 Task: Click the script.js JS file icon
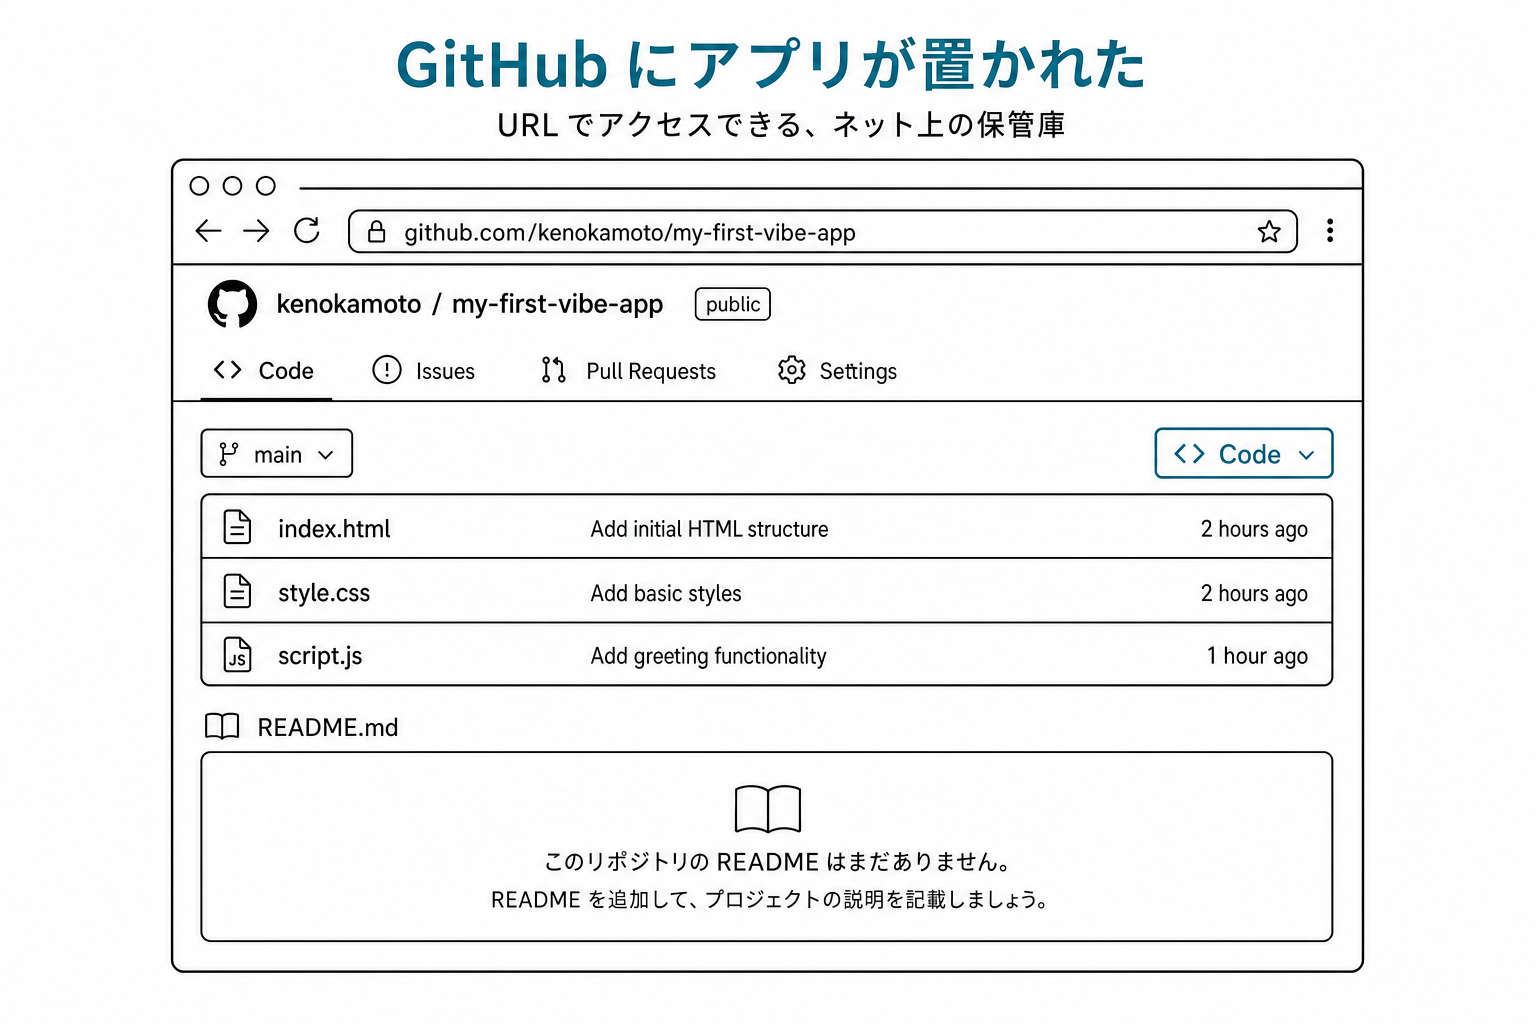click(237, 655)
